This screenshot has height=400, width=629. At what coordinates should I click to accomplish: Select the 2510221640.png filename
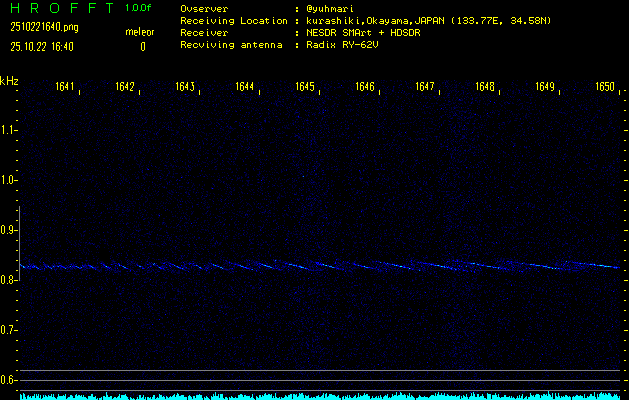46,27
